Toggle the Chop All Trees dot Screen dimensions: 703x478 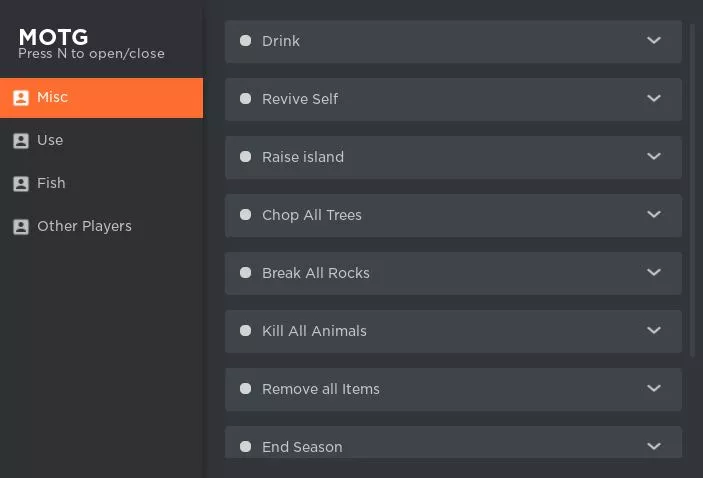click(245, 215)
